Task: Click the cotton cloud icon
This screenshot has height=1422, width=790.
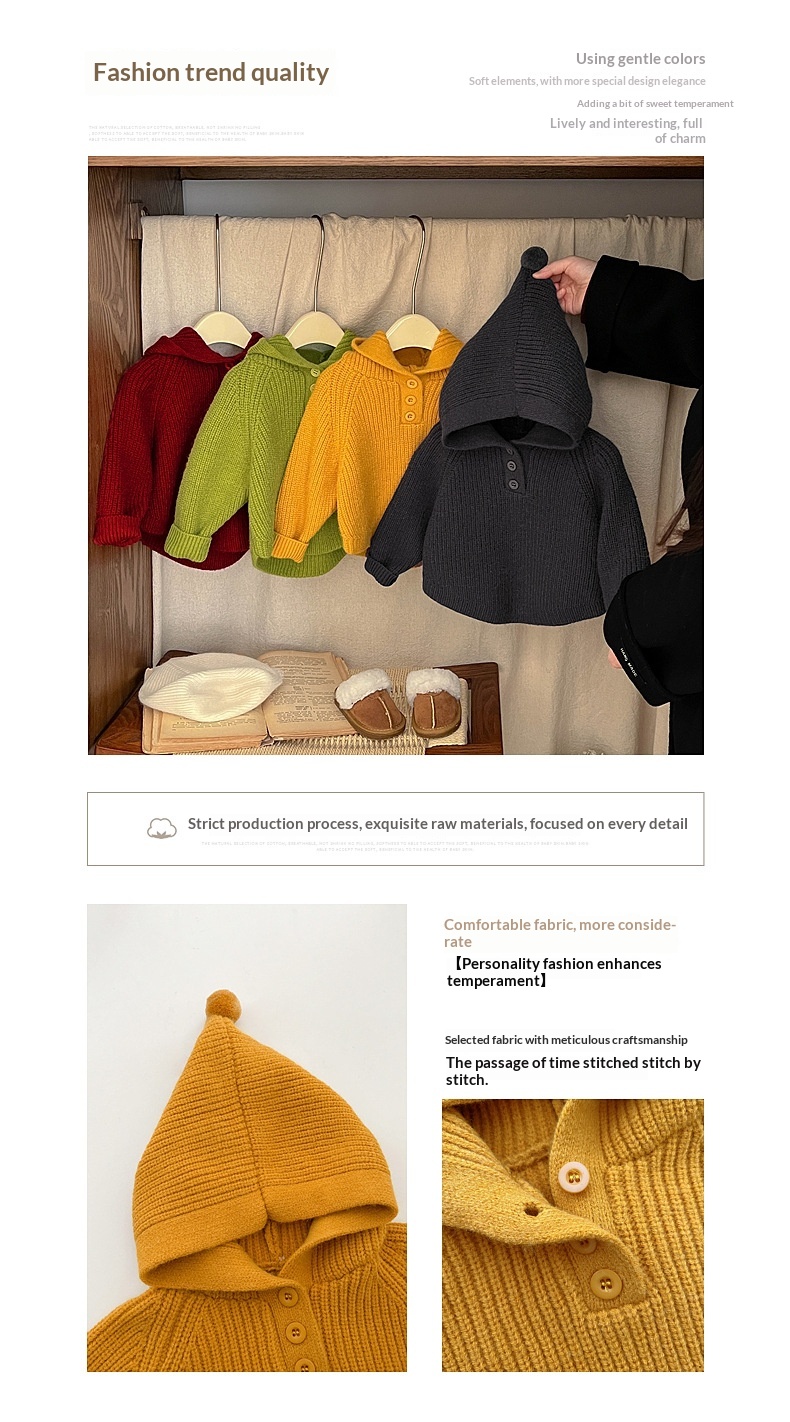Action: coord(162,828)
